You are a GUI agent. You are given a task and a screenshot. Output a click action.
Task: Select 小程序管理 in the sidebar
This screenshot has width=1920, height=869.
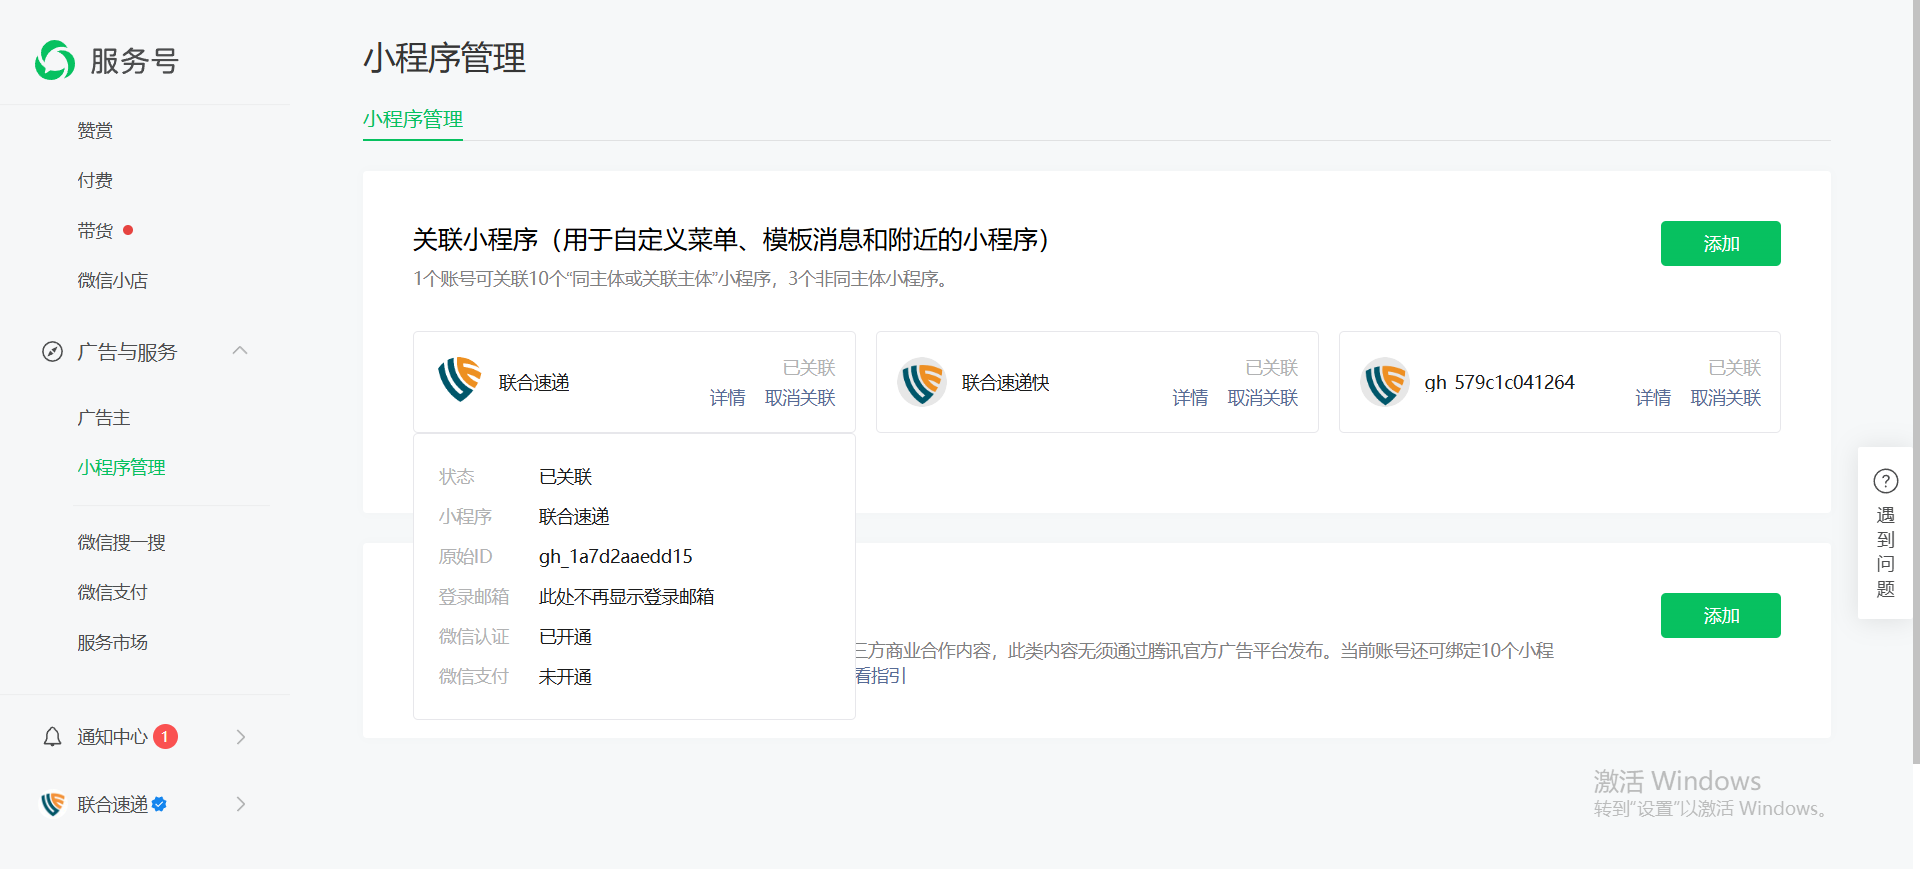(121, 468)
